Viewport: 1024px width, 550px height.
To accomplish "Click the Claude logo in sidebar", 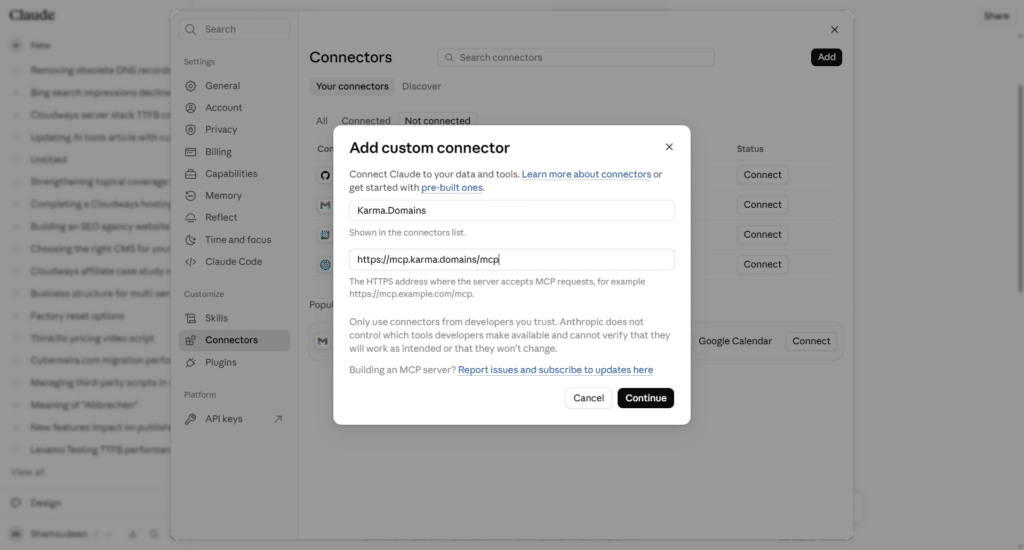I will (31, 15).
